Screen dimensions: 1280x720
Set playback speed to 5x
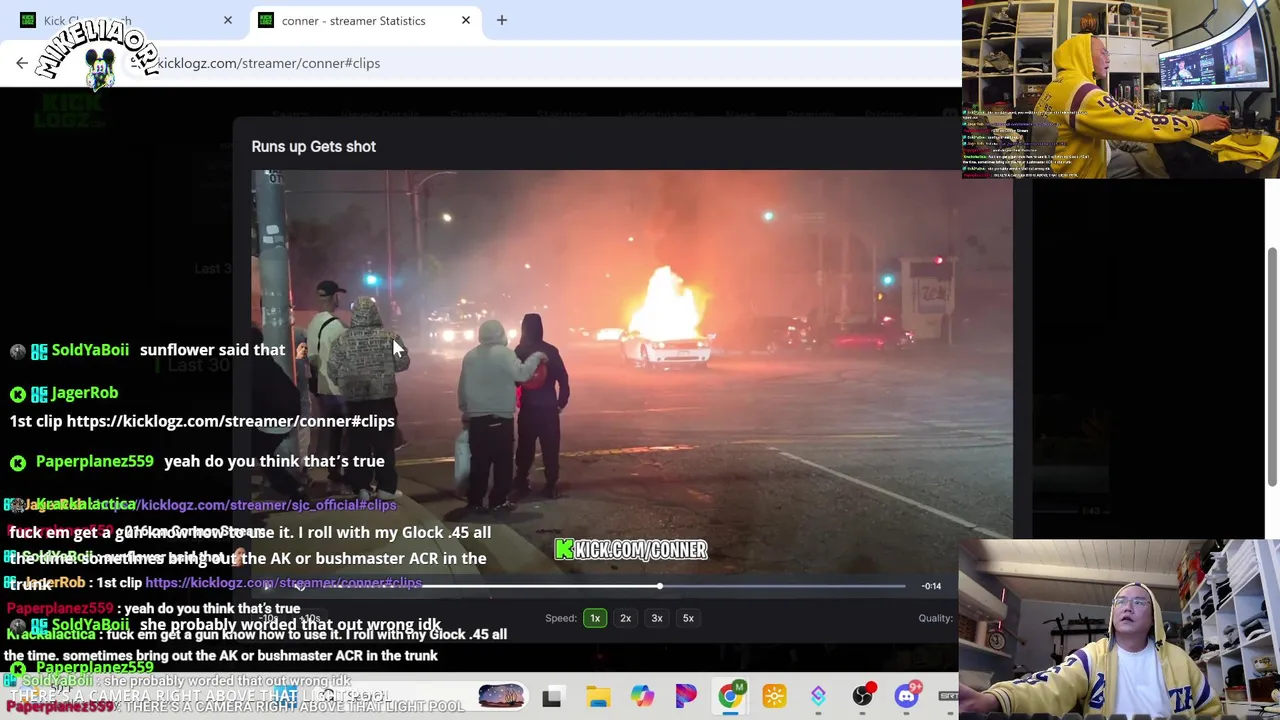[688, 618]
